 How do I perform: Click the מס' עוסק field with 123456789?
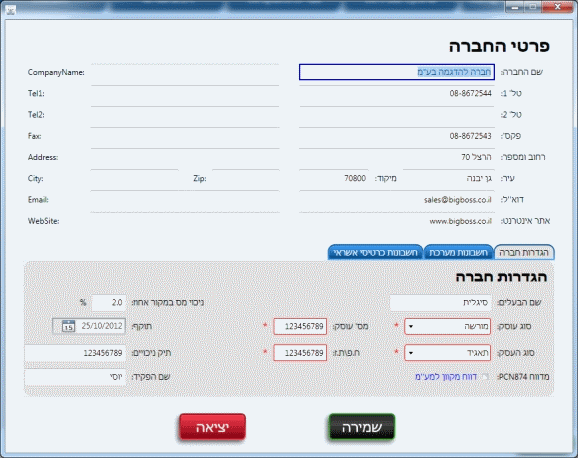coord(300,327)
